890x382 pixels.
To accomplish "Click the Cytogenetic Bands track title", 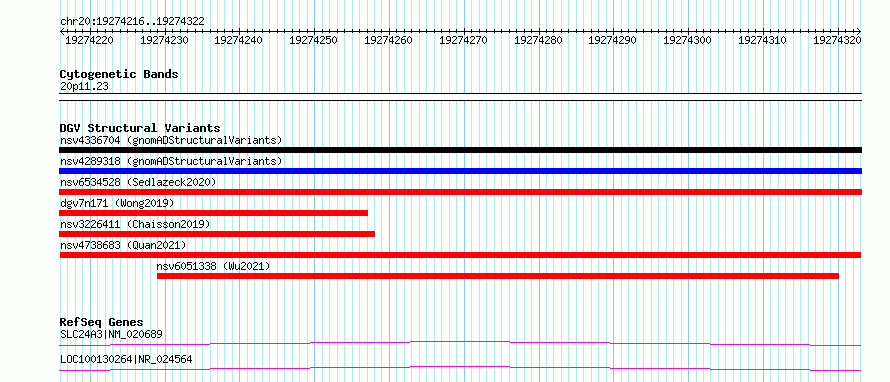I will 119,74.
